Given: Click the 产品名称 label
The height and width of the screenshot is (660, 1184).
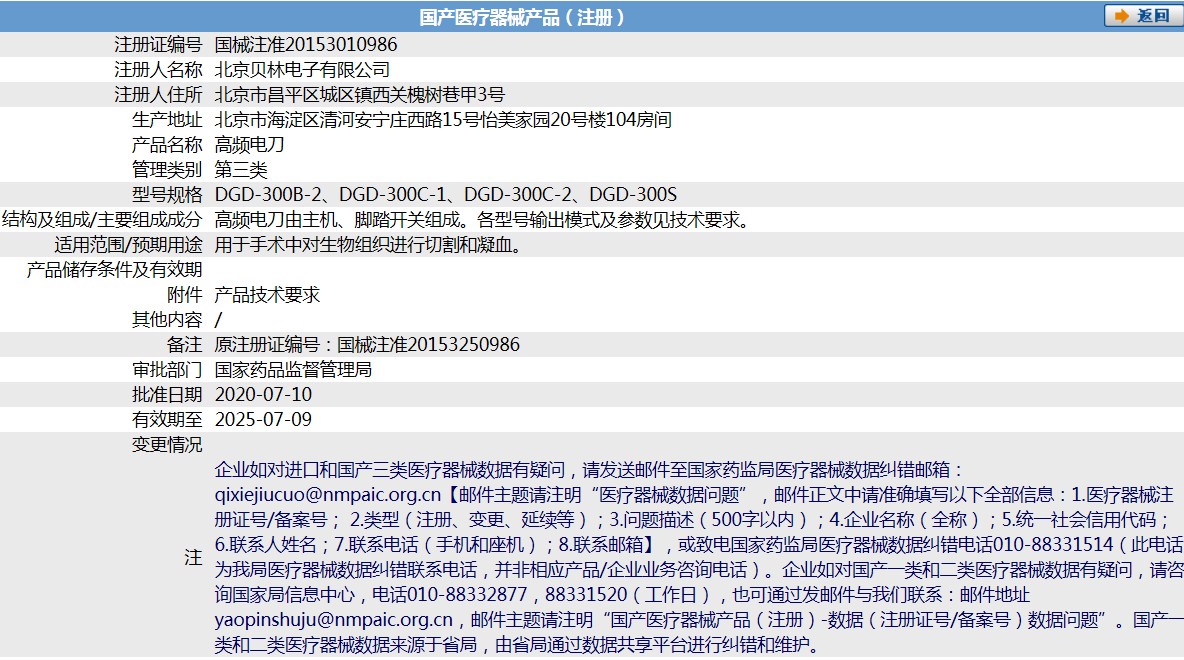Looking at the screenshot, I should tap(167, 144).
